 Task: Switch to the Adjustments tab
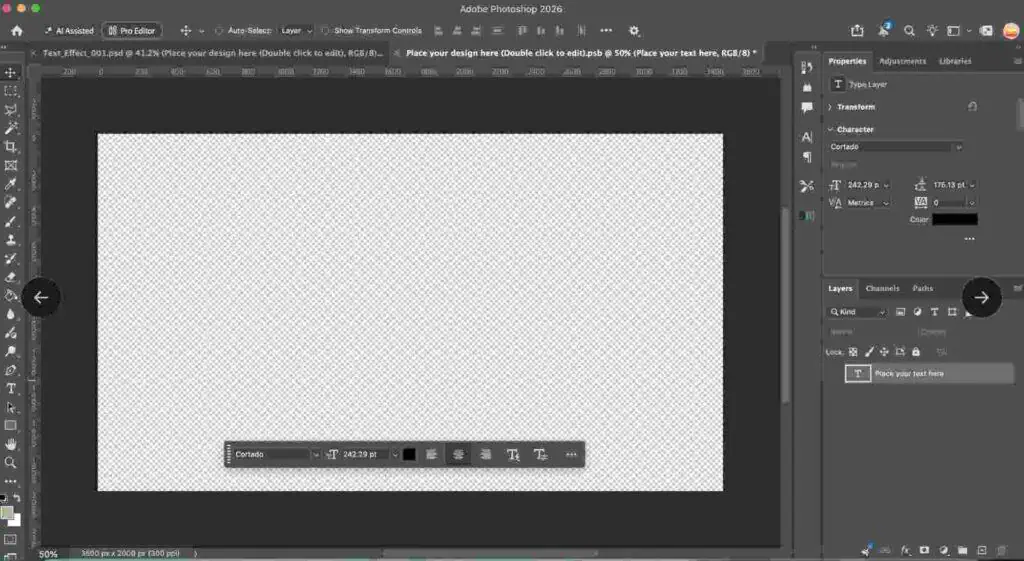902,61
